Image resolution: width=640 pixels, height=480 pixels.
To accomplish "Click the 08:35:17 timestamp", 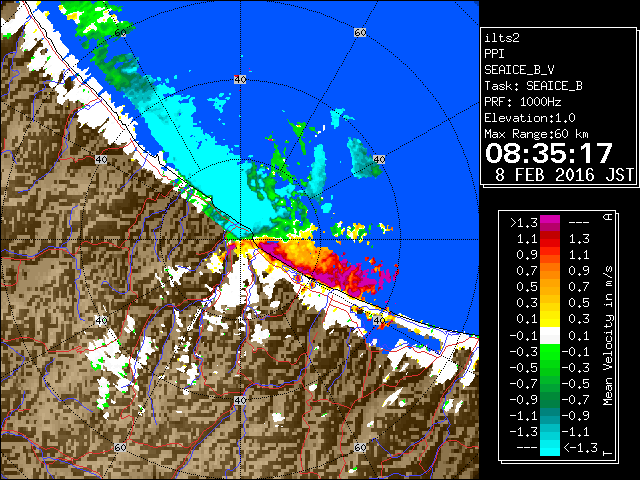I will (549, 153).
